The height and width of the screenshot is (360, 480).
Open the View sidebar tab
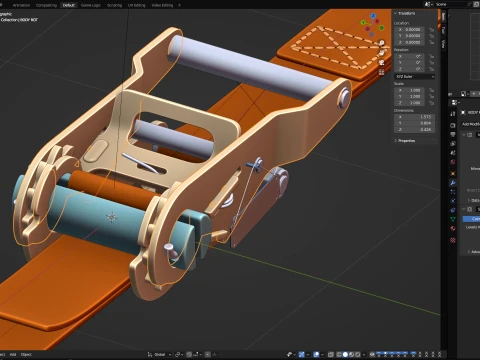point(443,44)
